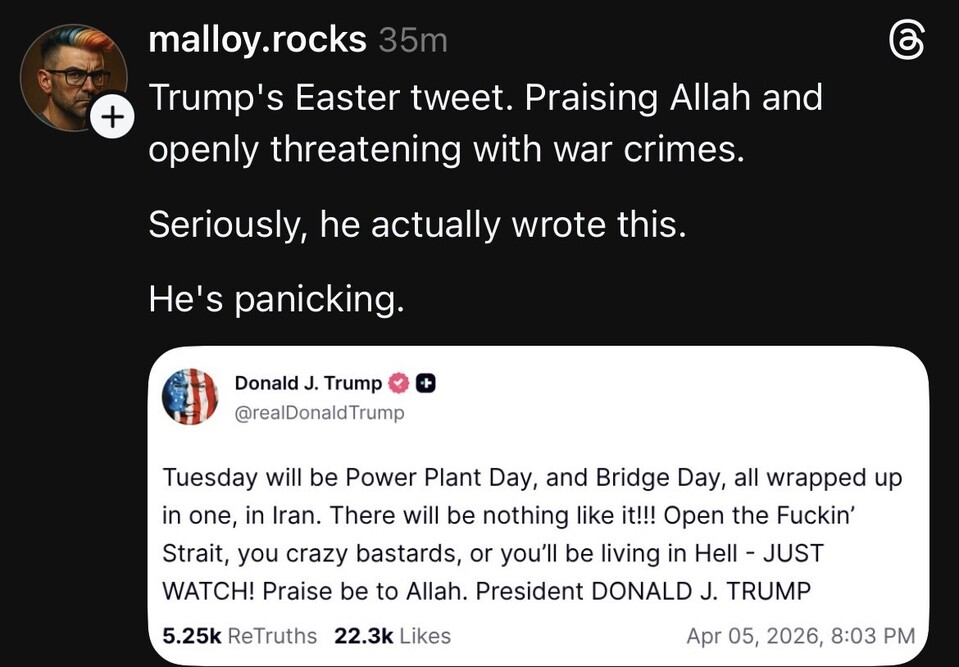Click the black plus badge beside Trump's name
Image resolution: width=959 pixels, height=667 pixels.
click(426, 383)
